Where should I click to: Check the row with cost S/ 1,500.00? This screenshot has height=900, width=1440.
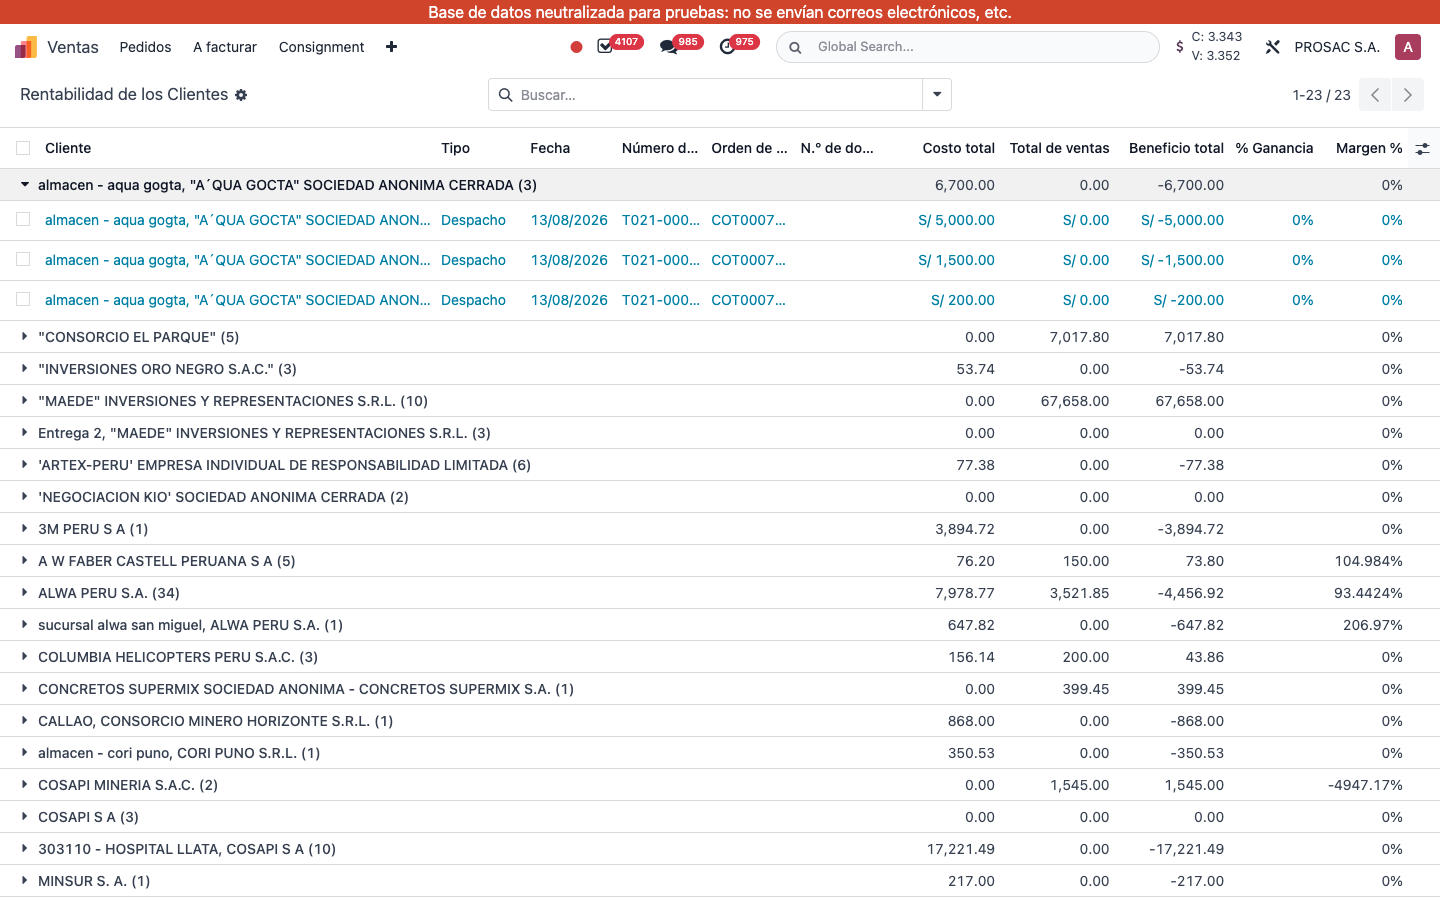pyautogui.click(x=23, y=260)
